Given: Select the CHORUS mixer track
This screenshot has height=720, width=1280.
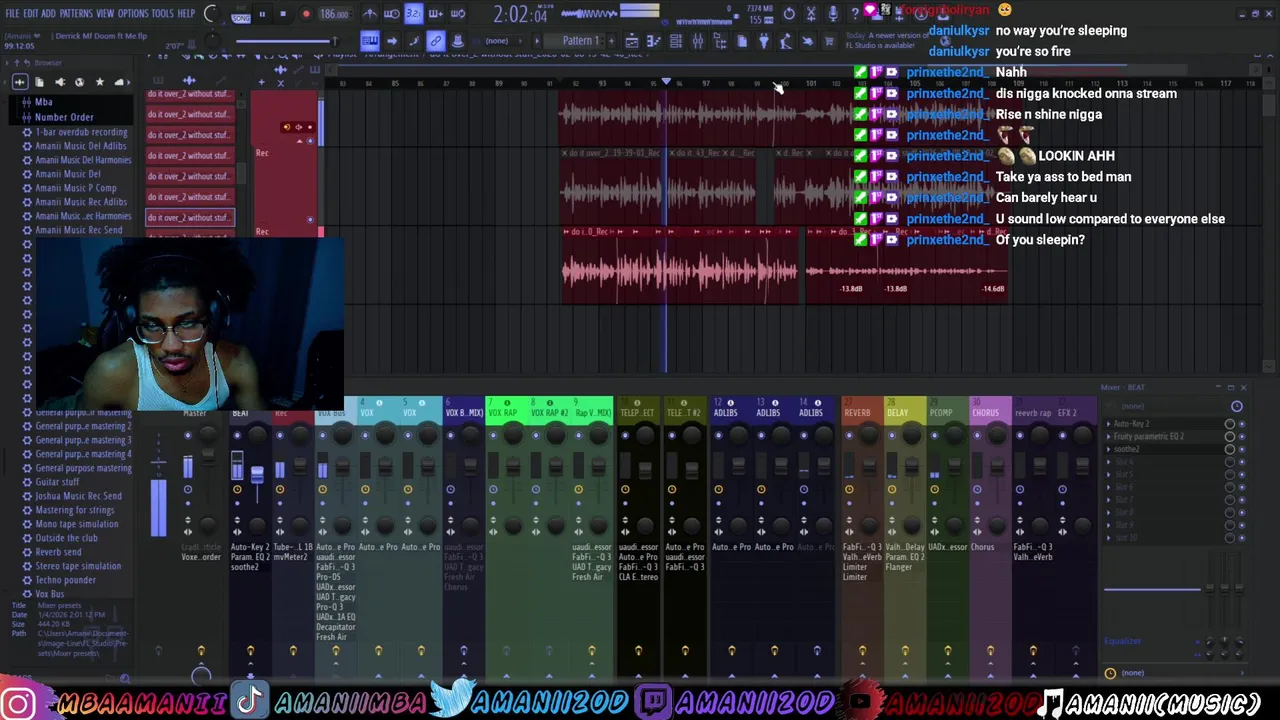Looking at the screenshot, I should click(986, 413).
